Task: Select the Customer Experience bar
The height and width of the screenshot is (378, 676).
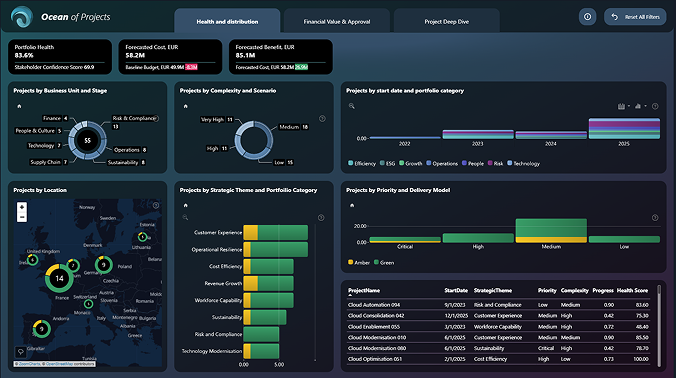Action: pyautogui.click(x=275, y=232)
